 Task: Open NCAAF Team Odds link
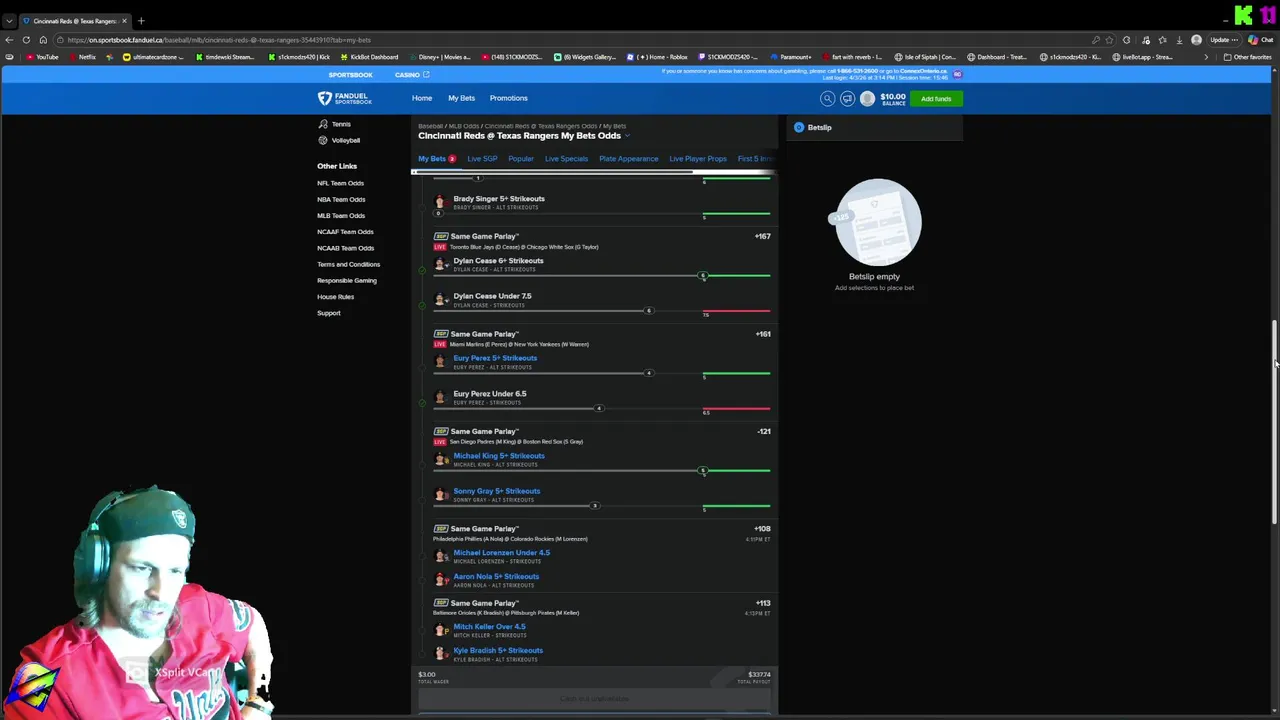[345, 232]
